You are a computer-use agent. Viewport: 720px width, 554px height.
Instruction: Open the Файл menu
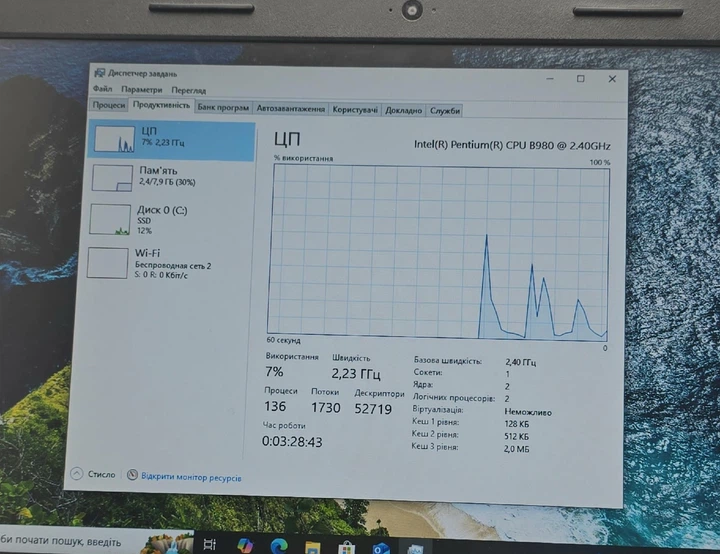102,88
